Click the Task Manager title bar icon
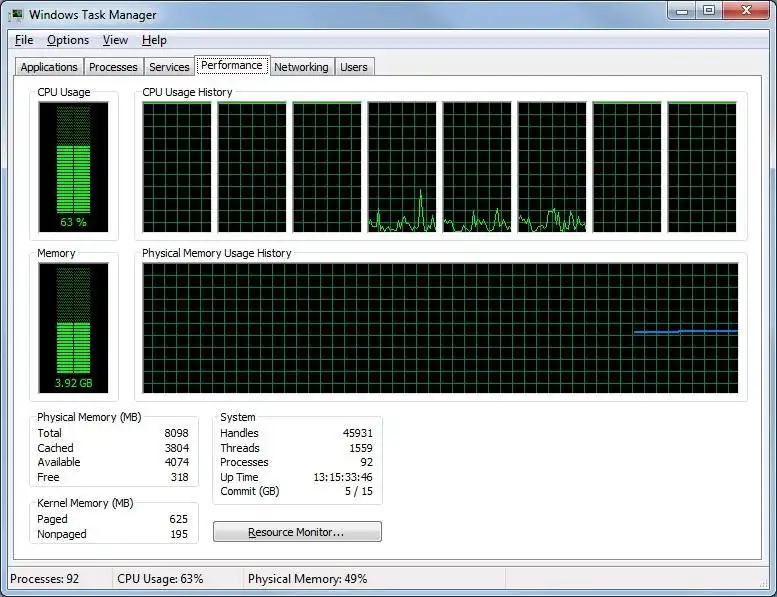Viewport: 777px width, 597px height. point(16,15)
